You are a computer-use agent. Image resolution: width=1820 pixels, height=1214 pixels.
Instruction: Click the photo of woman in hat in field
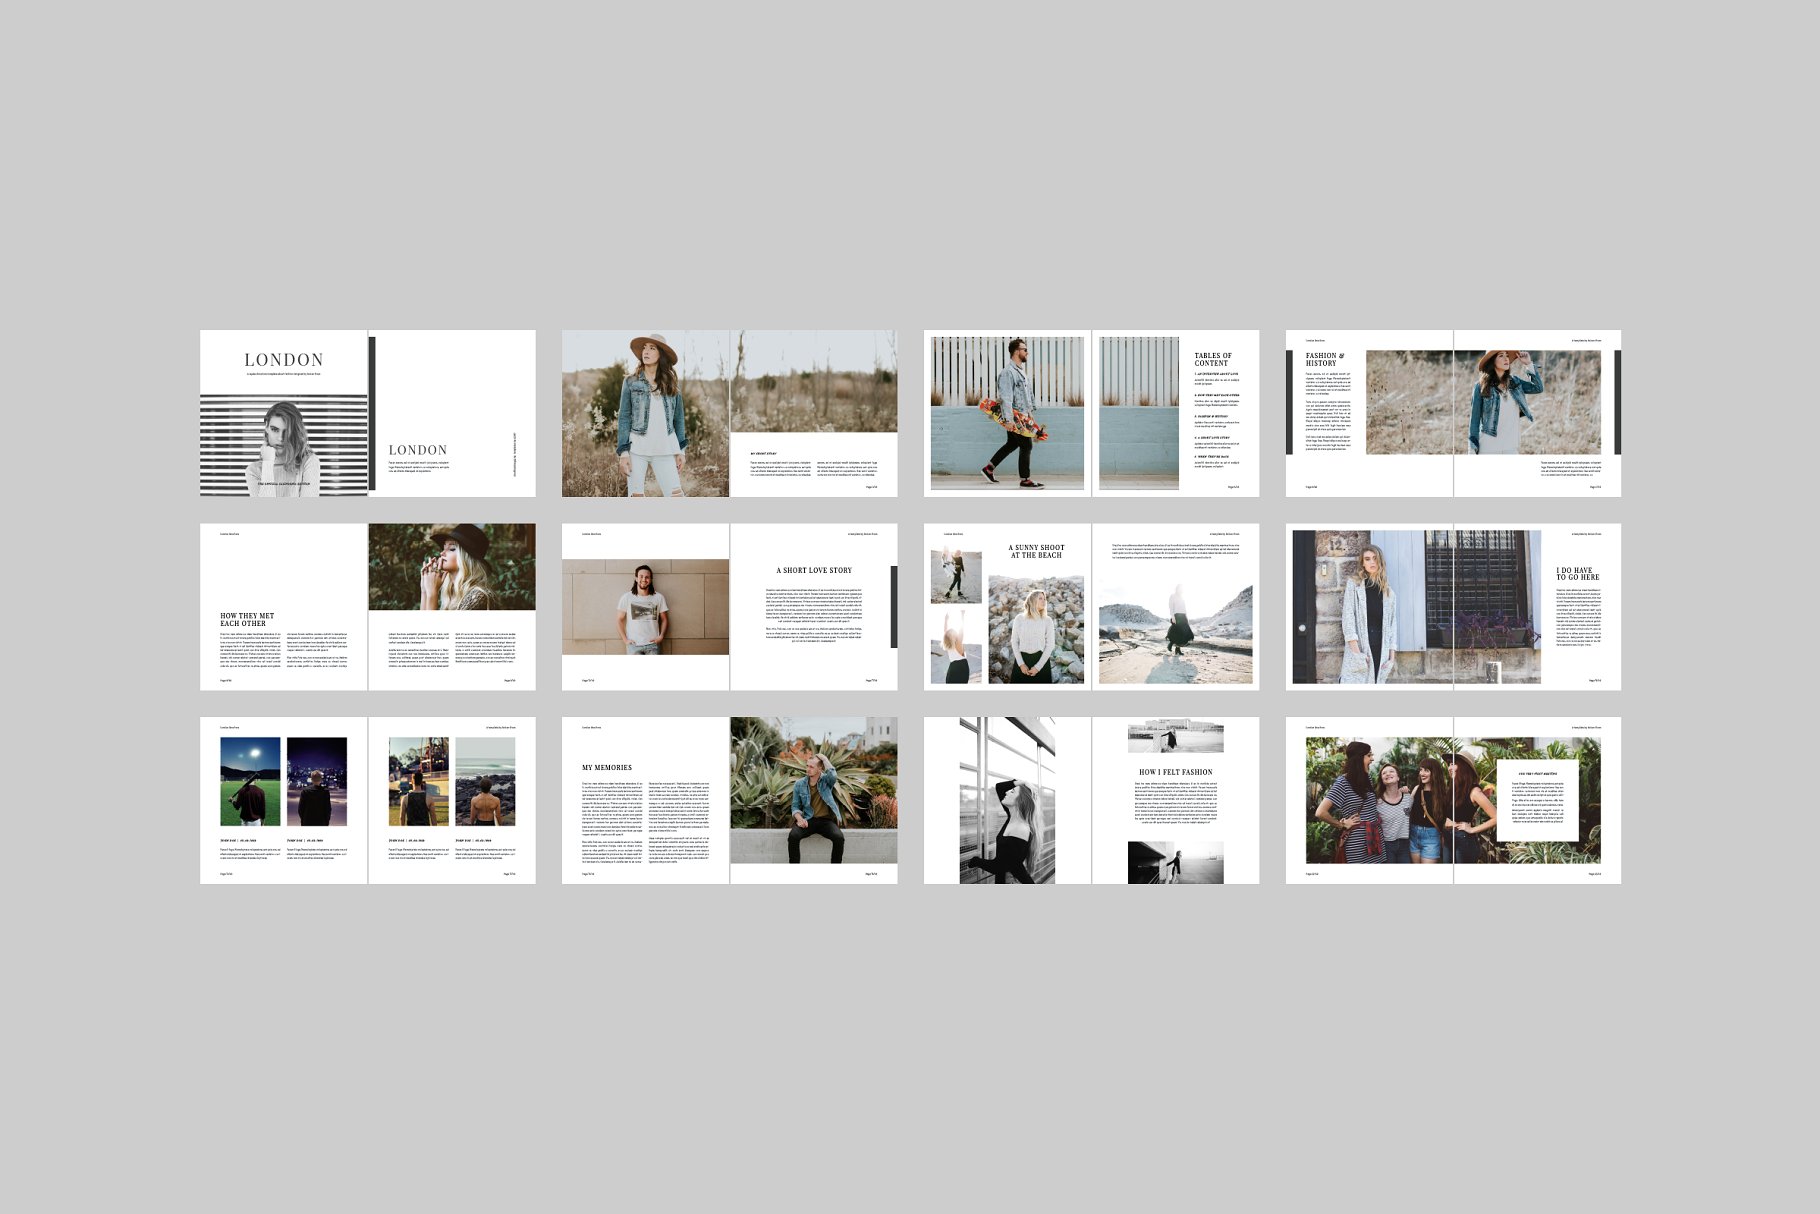(645, 413)
